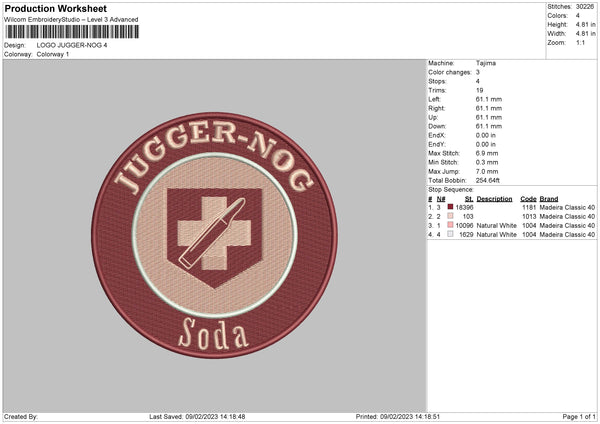Select 'Wilcom EmbroideryStudio – Level 3 Advanced' text
Screen dimensions: 600x424
(x=71, y=20)
